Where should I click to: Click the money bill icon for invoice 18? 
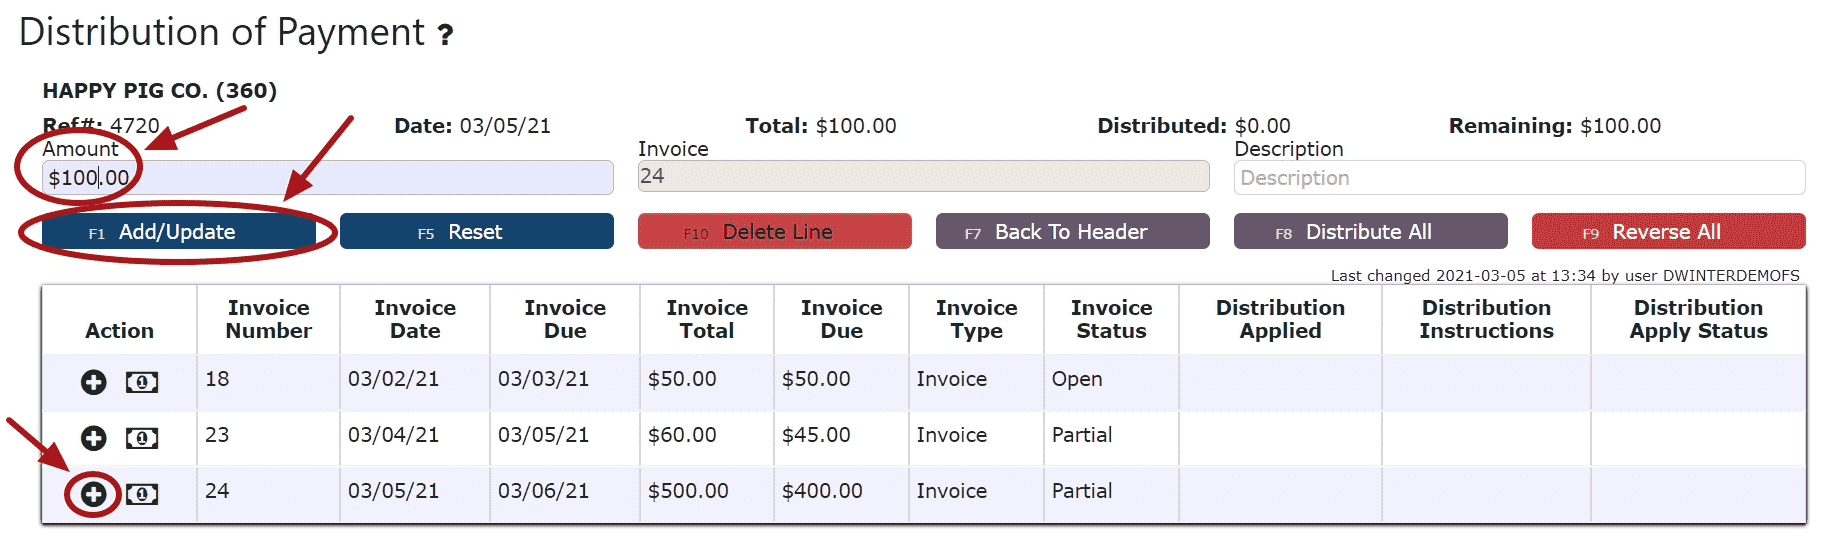tap(142, 382)
